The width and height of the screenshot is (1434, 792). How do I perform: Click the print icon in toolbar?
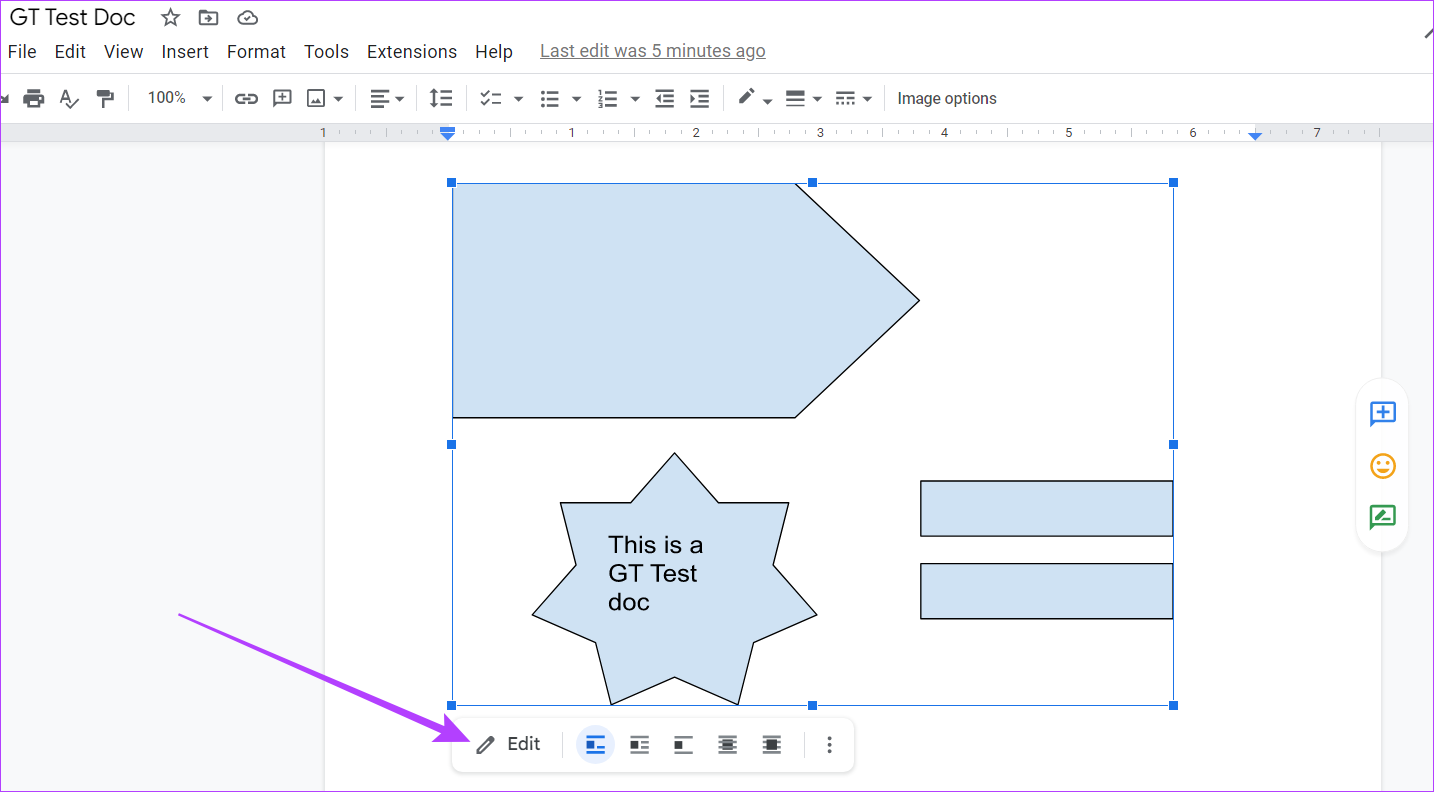click(34, 98)
